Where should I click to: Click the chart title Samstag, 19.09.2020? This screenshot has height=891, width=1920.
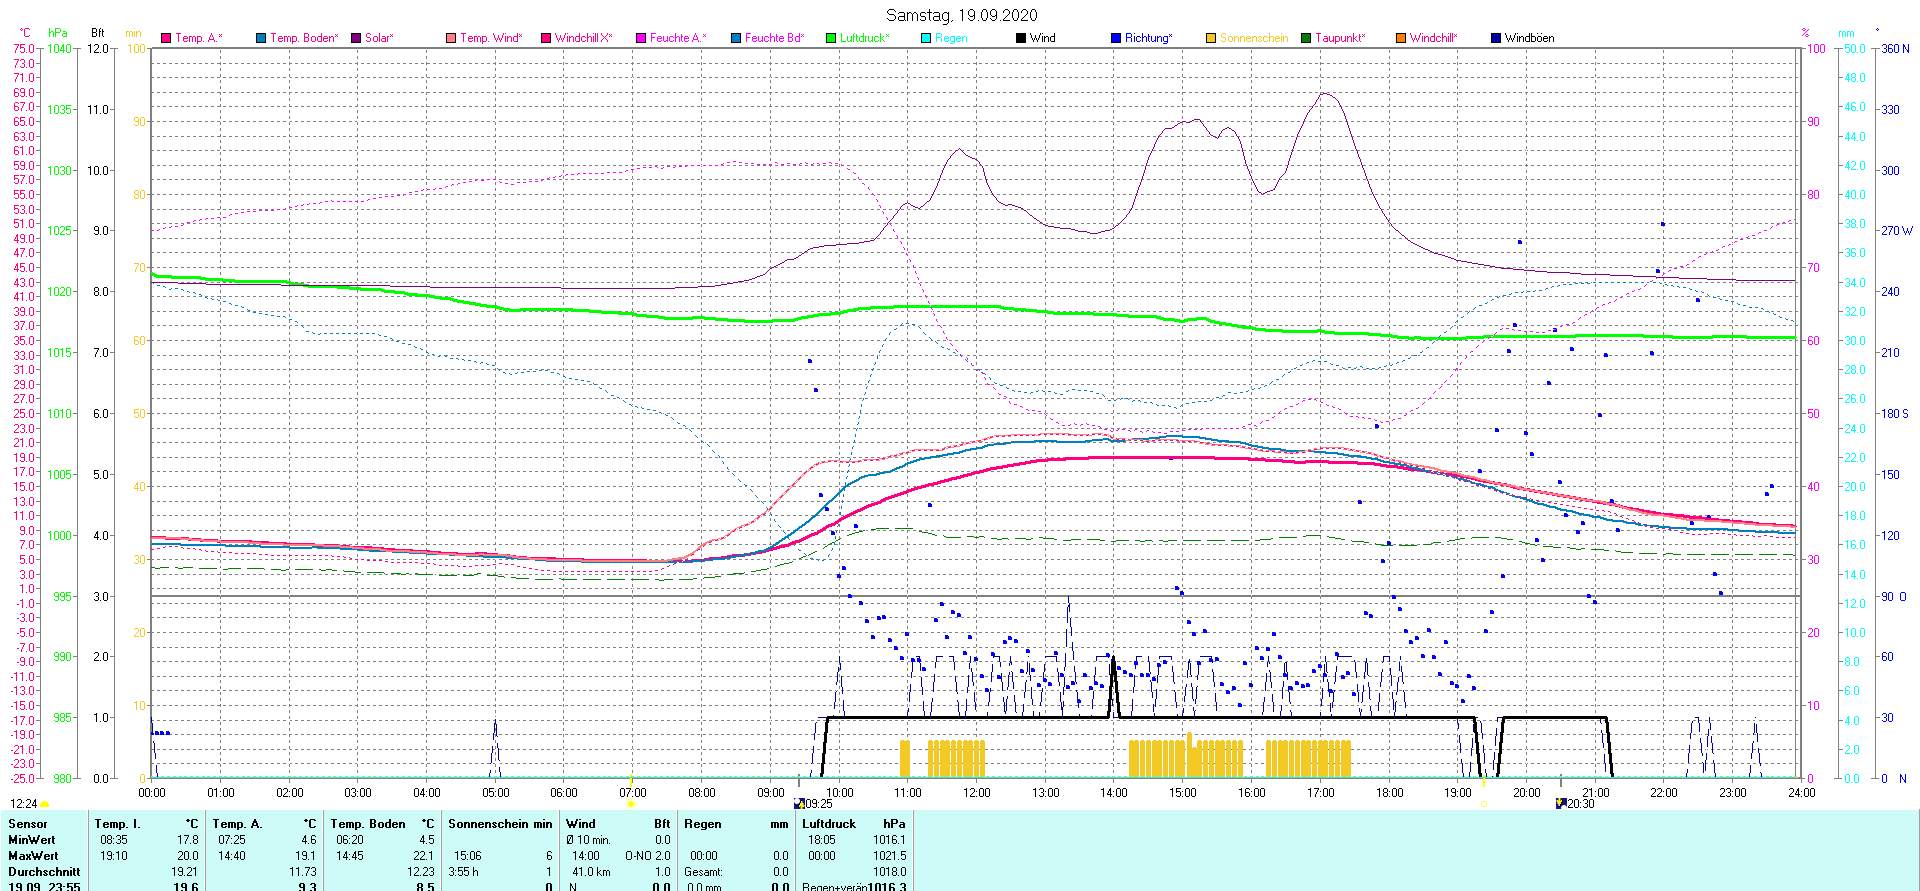coord(961,15)
